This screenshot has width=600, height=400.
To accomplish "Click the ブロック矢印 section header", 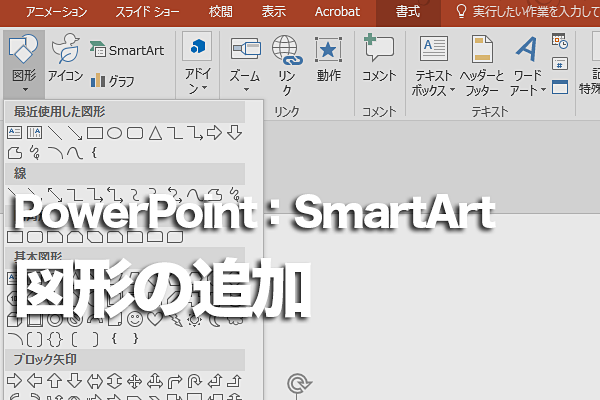I will tap(125, 359).
